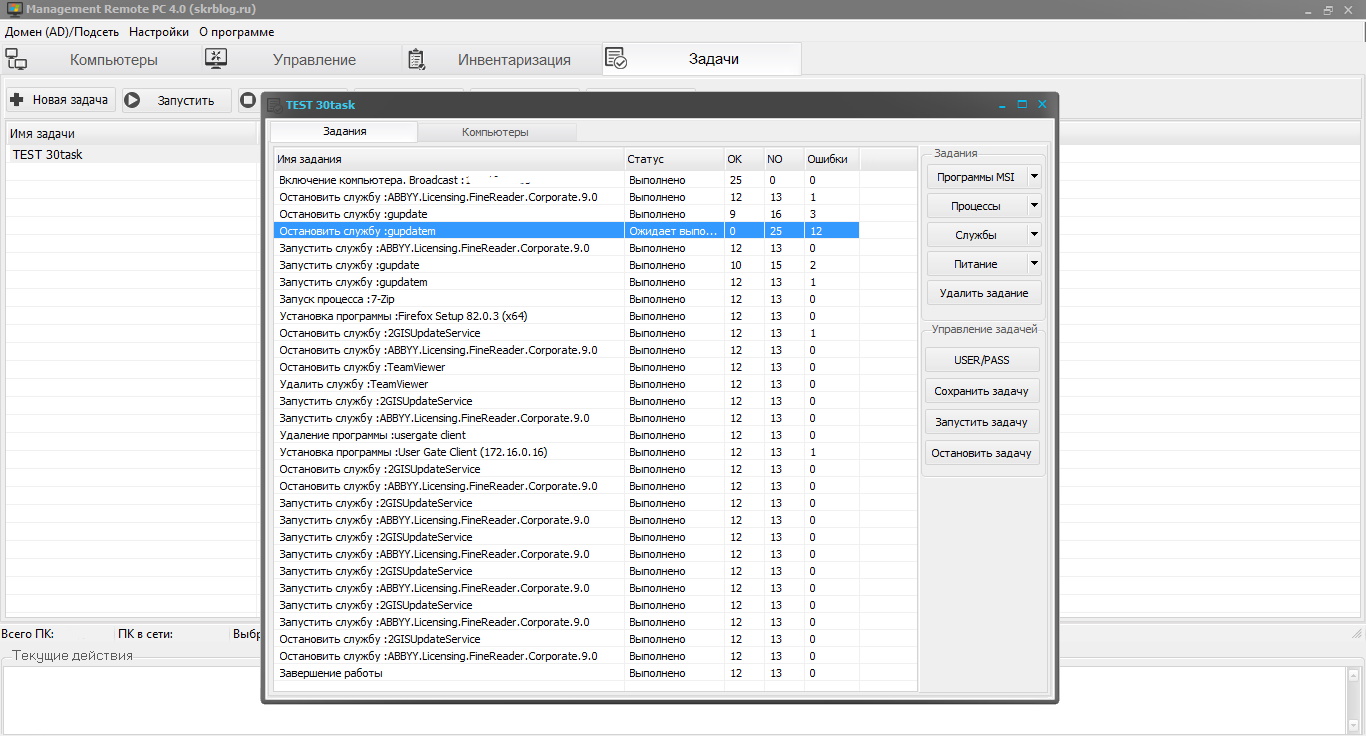
Task: Click errors value 12 in gupdatem row
Action: pos(816,231)
